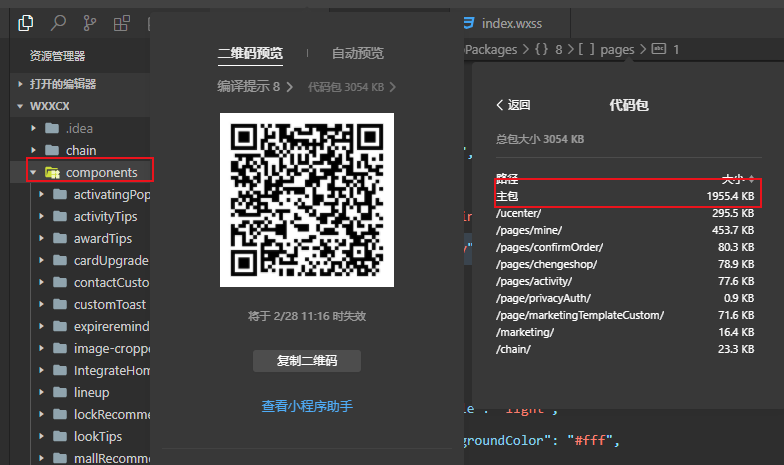Switch to 二维码预览 tab
This screenshot has height=465, width=784.
point(250,53)
